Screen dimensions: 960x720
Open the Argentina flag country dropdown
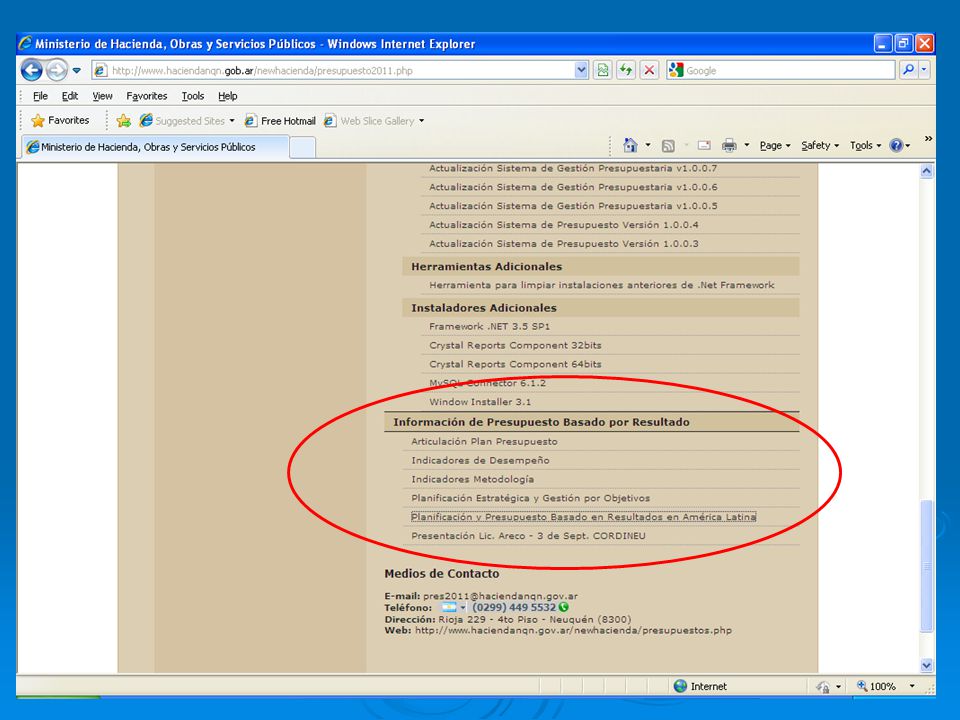(454, 607)
